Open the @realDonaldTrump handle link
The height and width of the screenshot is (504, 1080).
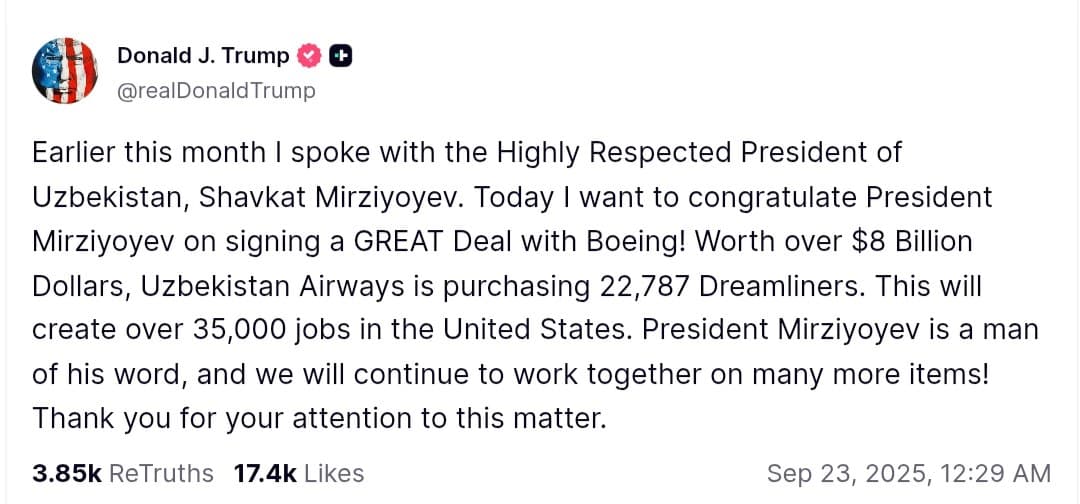[x=216, y=91]
